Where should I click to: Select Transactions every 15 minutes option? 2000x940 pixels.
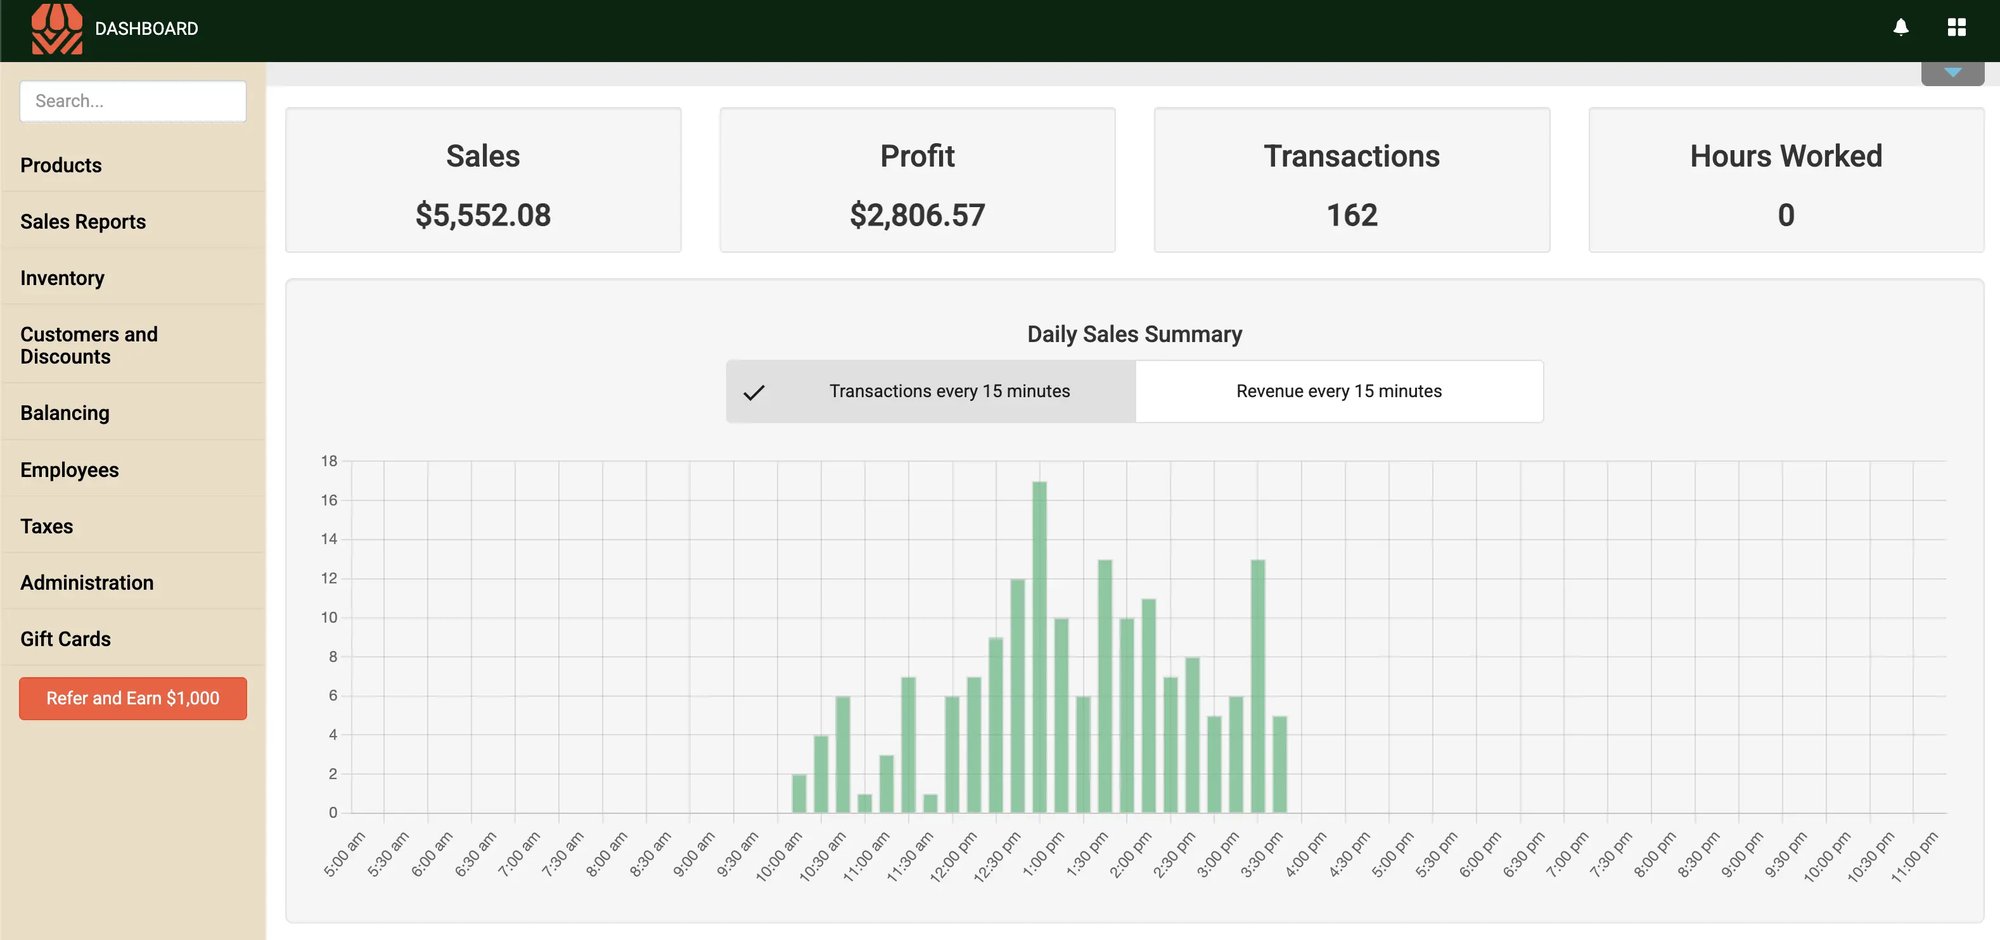[x=948, y=391]
